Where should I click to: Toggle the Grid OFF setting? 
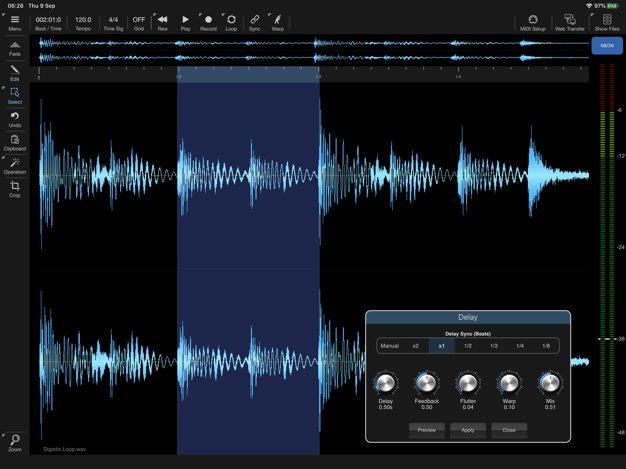(x=139, y=22)
